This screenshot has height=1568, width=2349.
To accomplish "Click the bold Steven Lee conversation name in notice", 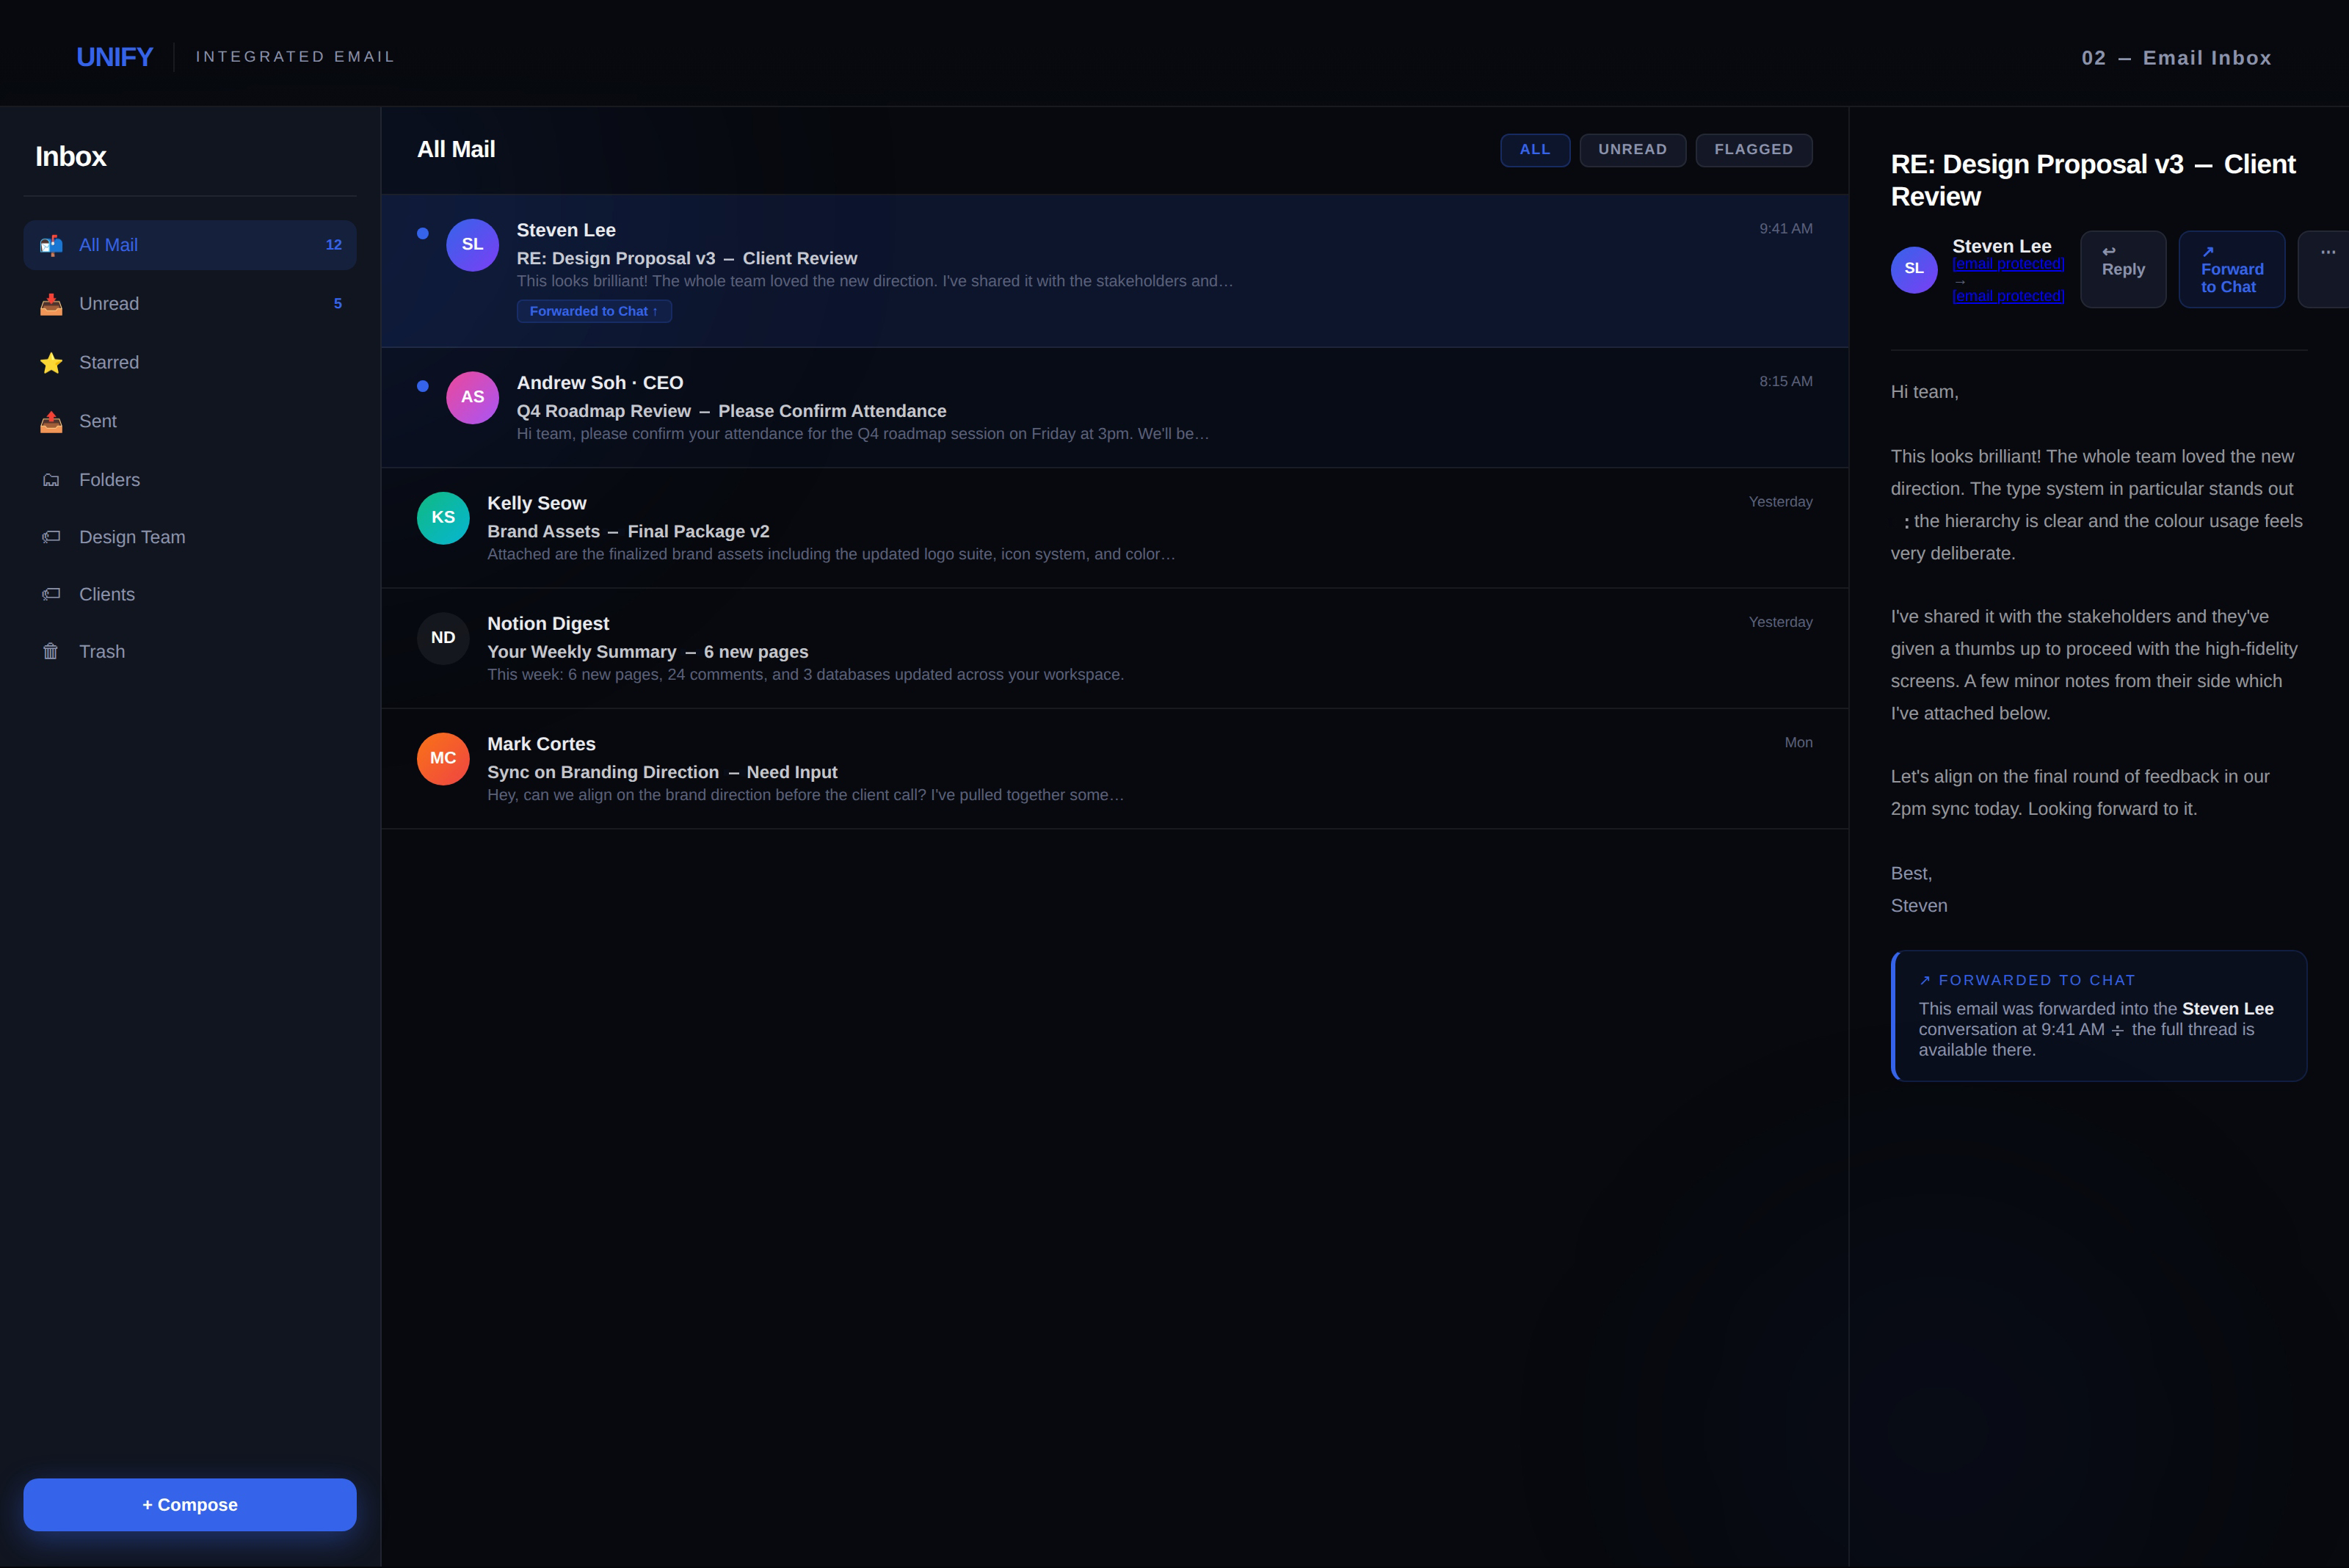I will (x=2227, y=1009).
